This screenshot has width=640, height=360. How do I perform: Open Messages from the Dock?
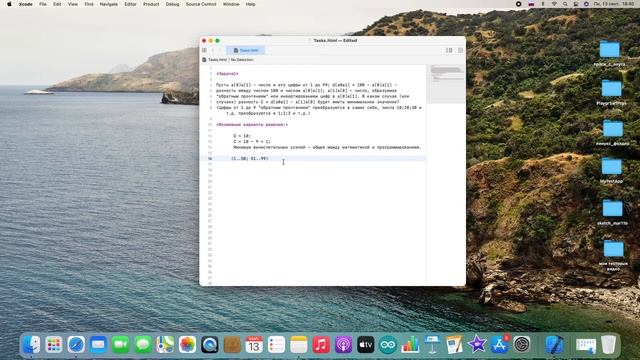click(x=143, y=345)
